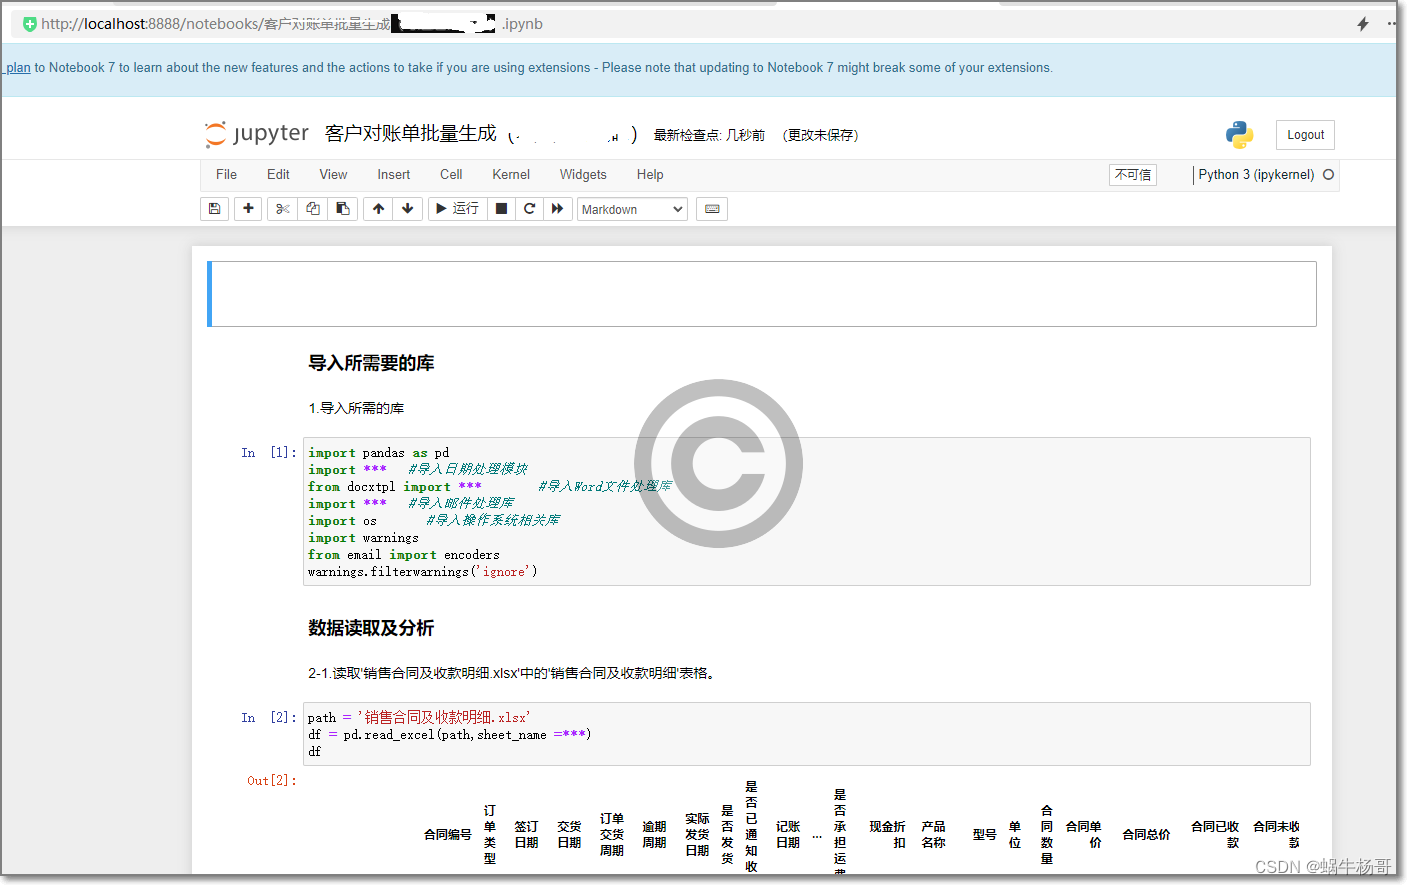Click the browser lightning bolt icon
This screenshot has width=1407, height=885.
[1362, 24]
